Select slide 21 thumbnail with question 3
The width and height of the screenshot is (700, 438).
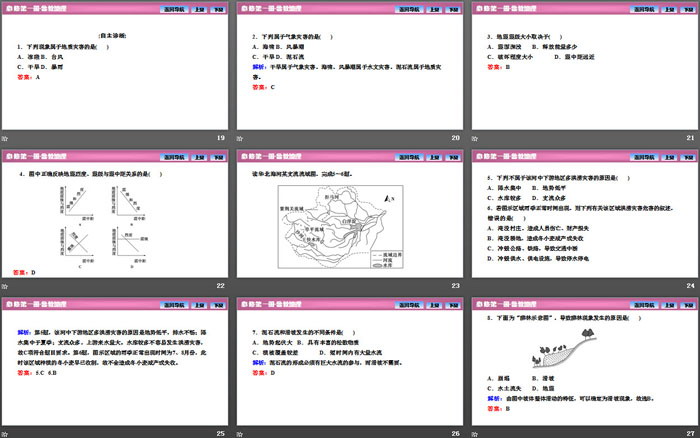[585, 66]
